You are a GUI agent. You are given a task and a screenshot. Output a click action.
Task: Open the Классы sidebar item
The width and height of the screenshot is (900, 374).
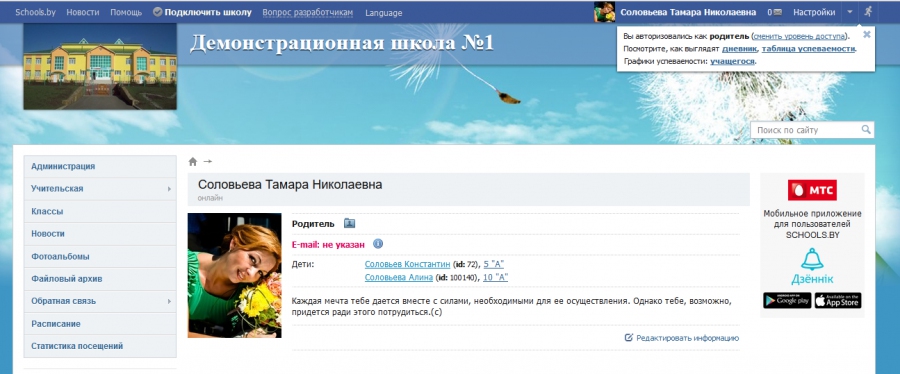100,211
